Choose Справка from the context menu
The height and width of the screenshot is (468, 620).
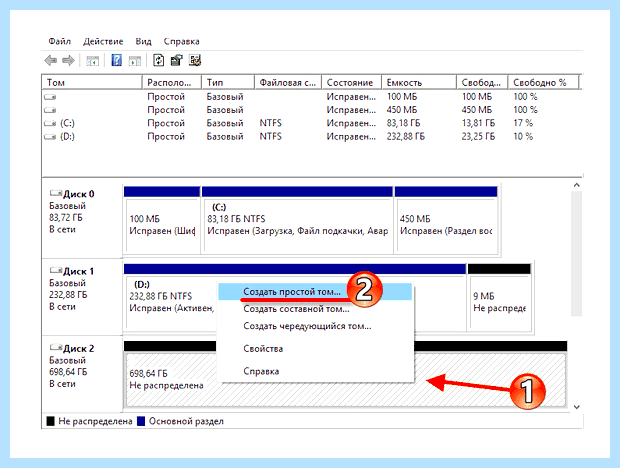(x=315, y=371)
